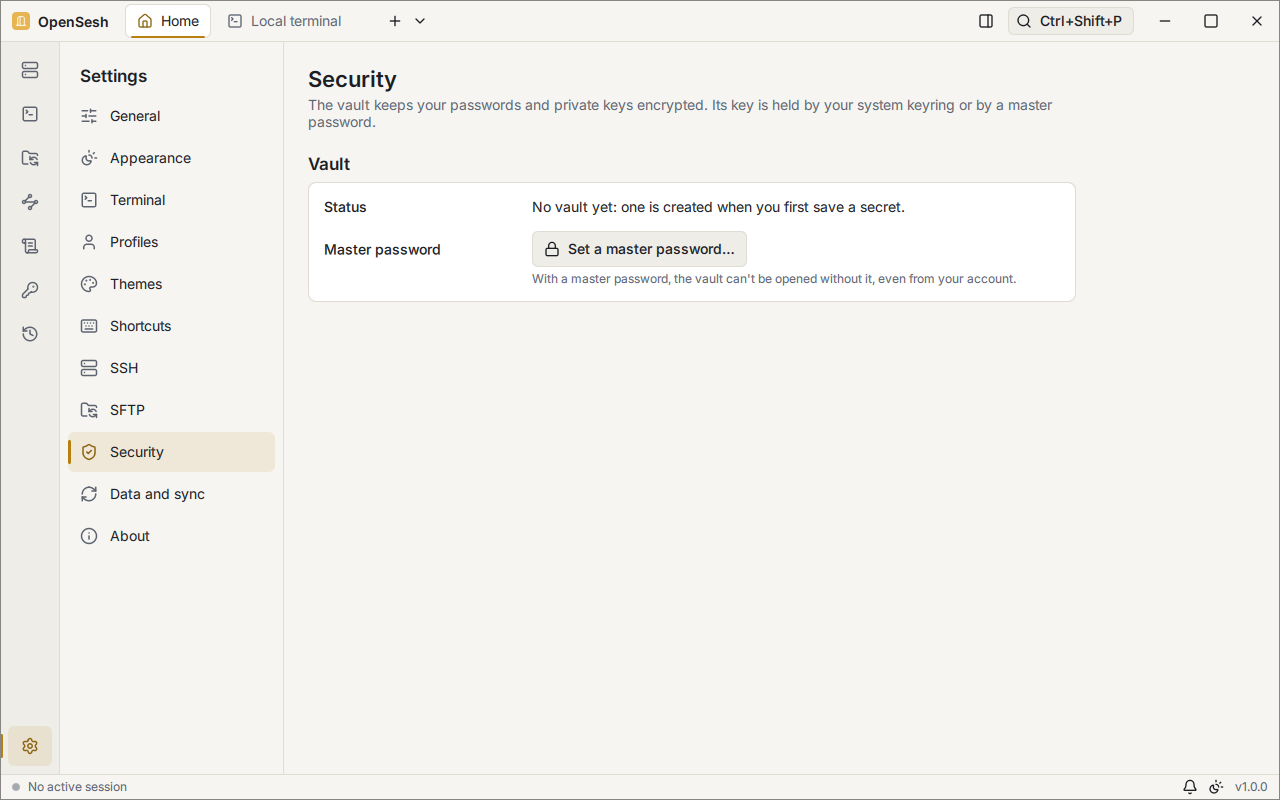Viewport: 1280px width, 800px height.
Task: Toggle the side panel layout icon
Action: point(986,21)
